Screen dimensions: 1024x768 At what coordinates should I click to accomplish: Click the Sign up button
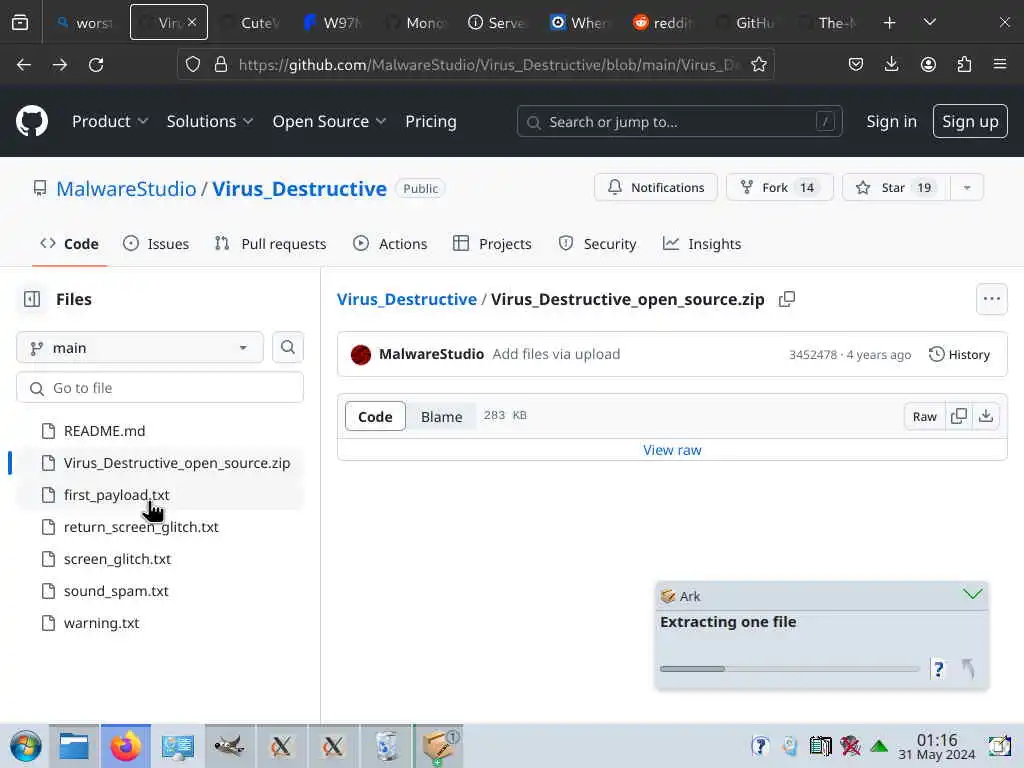pos(970,121)
